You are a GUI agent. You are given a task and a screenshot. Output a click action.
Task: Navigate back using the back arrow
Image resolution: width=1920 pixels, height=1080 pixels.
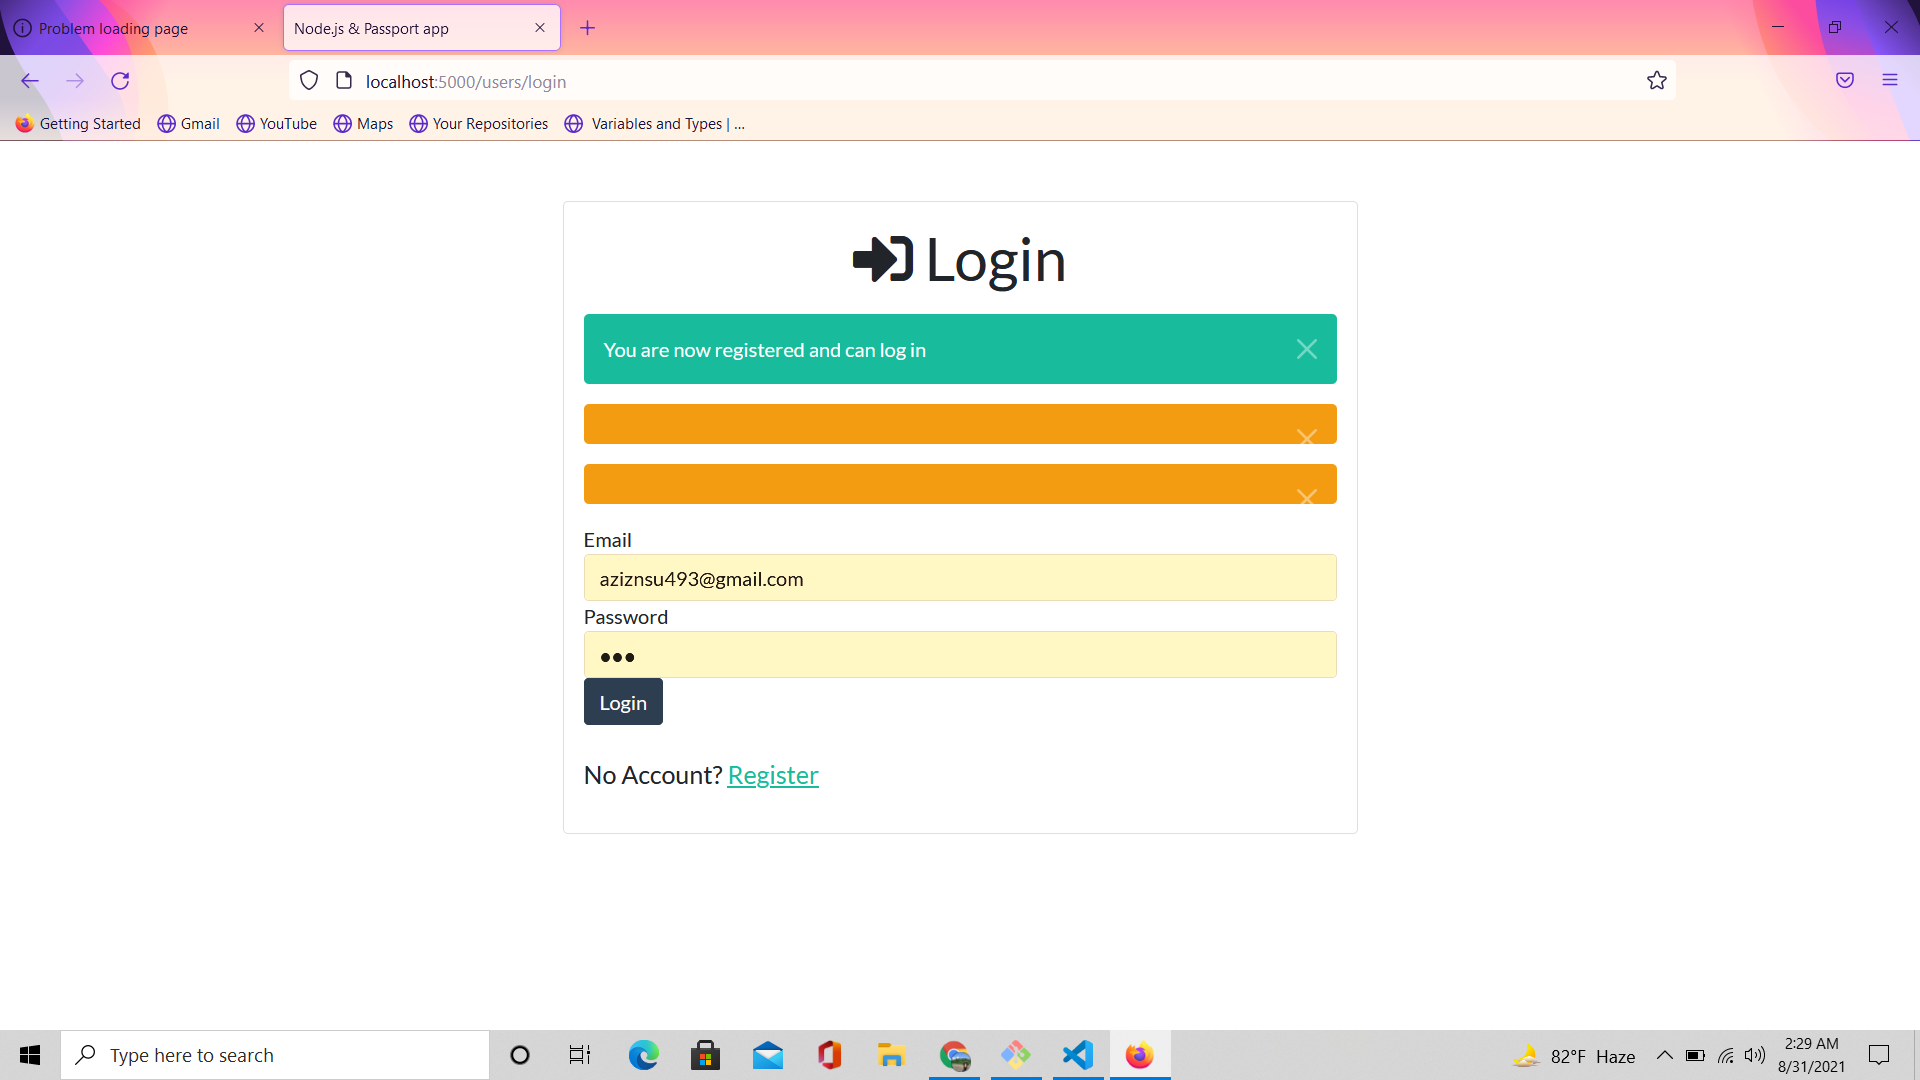tap(29, 81)
